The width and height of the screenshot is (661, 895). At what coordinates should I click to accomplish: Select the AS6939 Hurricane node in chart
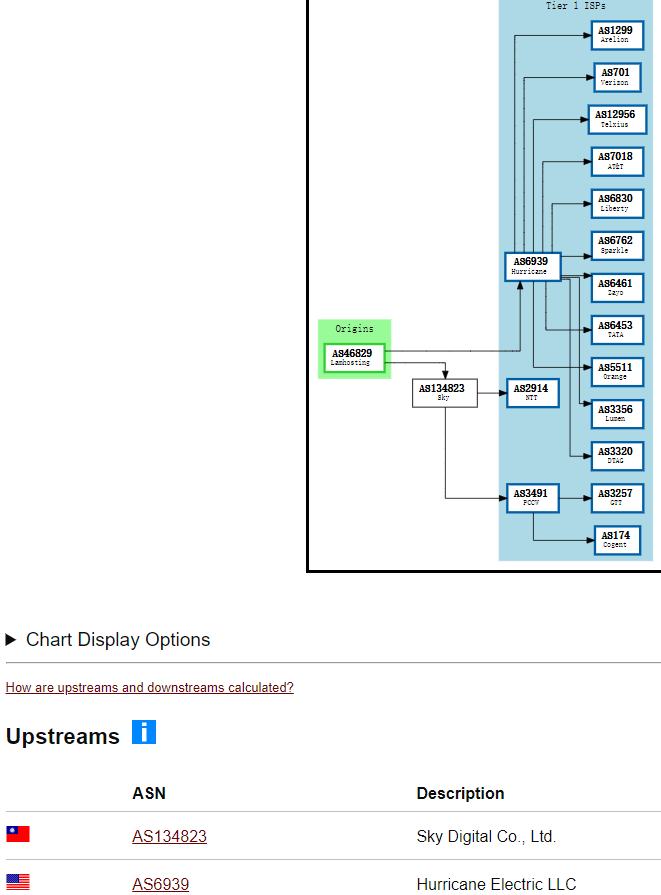point(533,267)
